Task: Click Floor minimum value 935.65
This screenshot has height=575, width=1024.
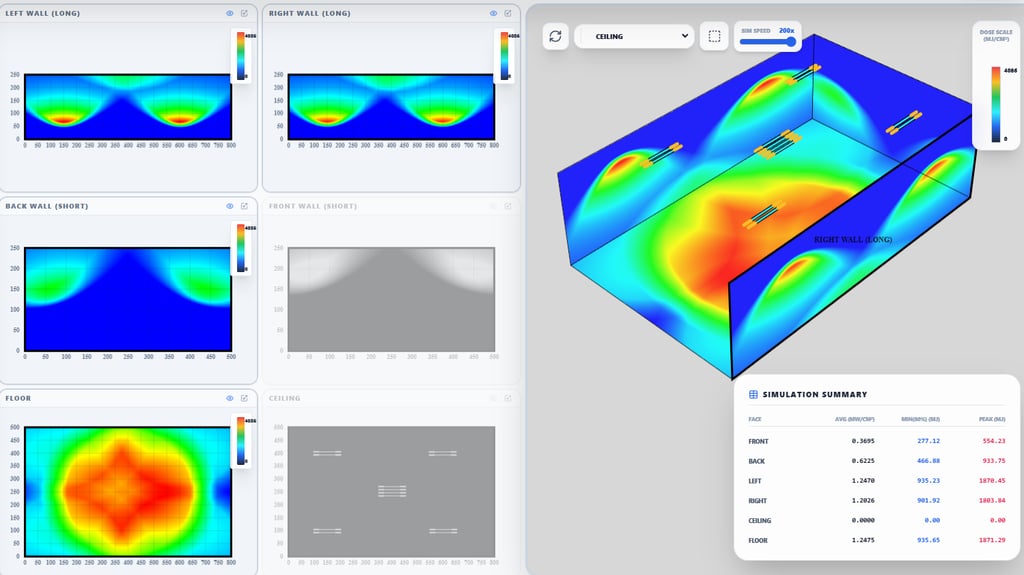Action: click(928, 540)
